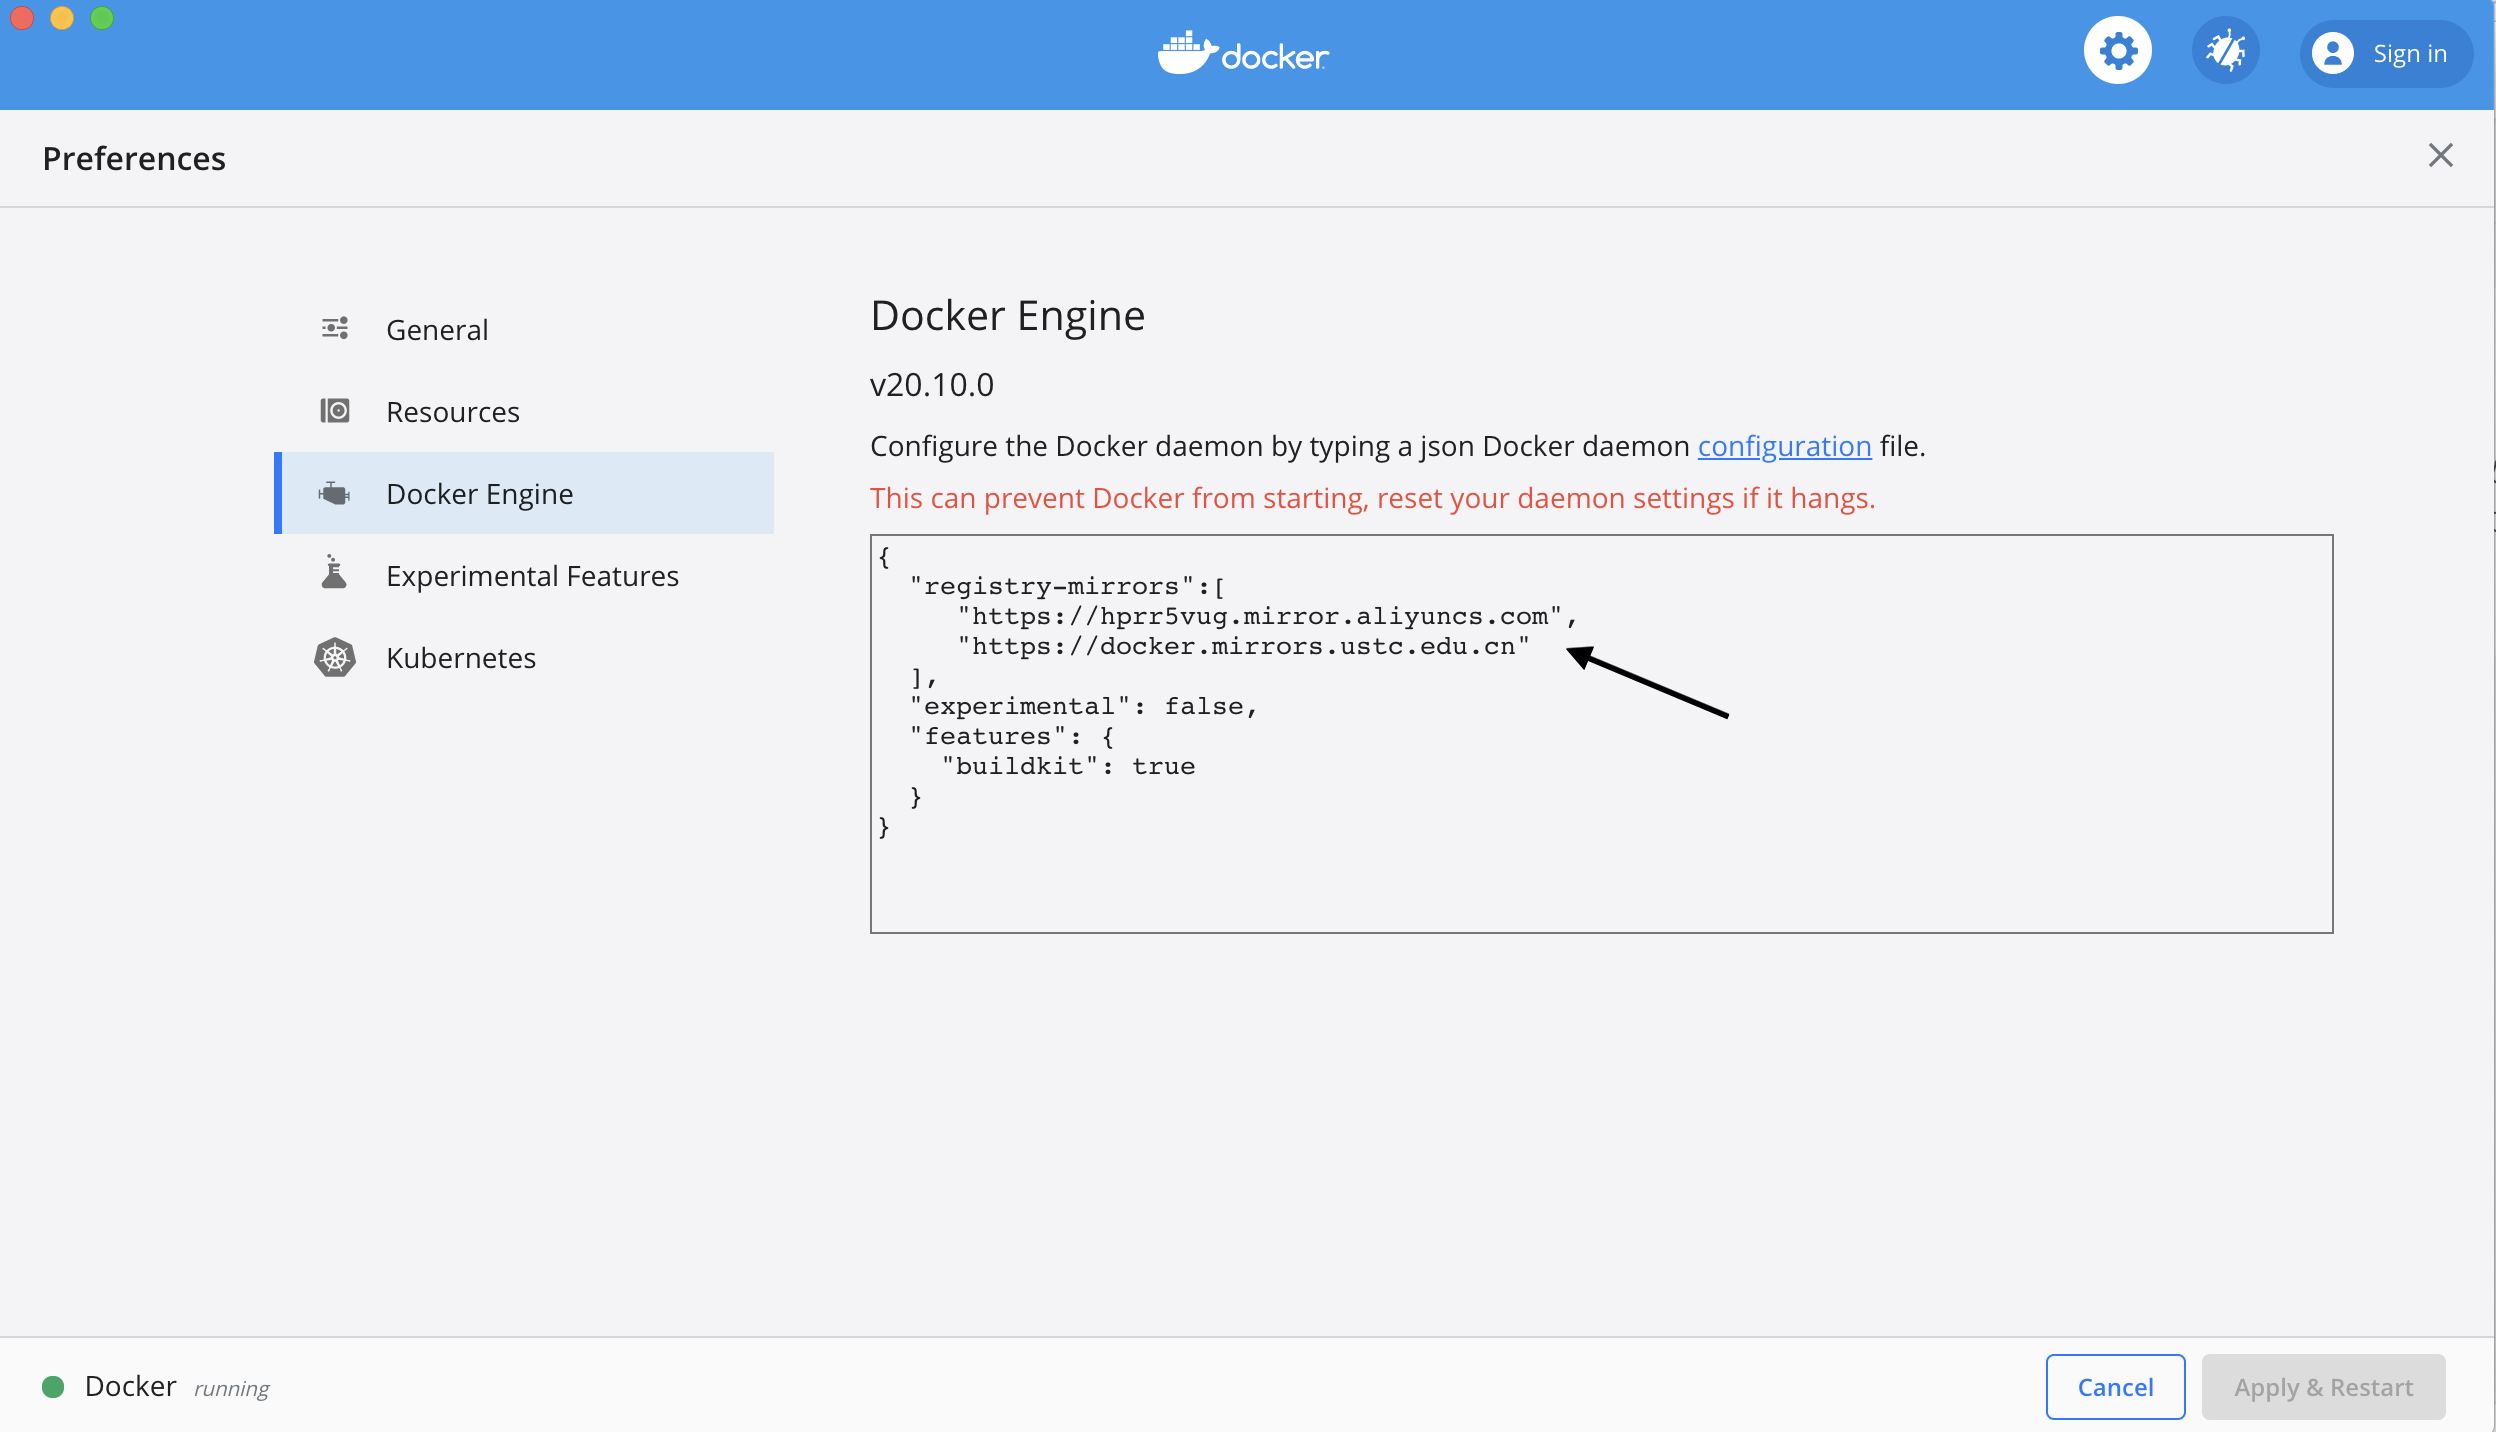2496x1432 pixels.
Task: Close the Preferences dialog
Action: 2441,156
